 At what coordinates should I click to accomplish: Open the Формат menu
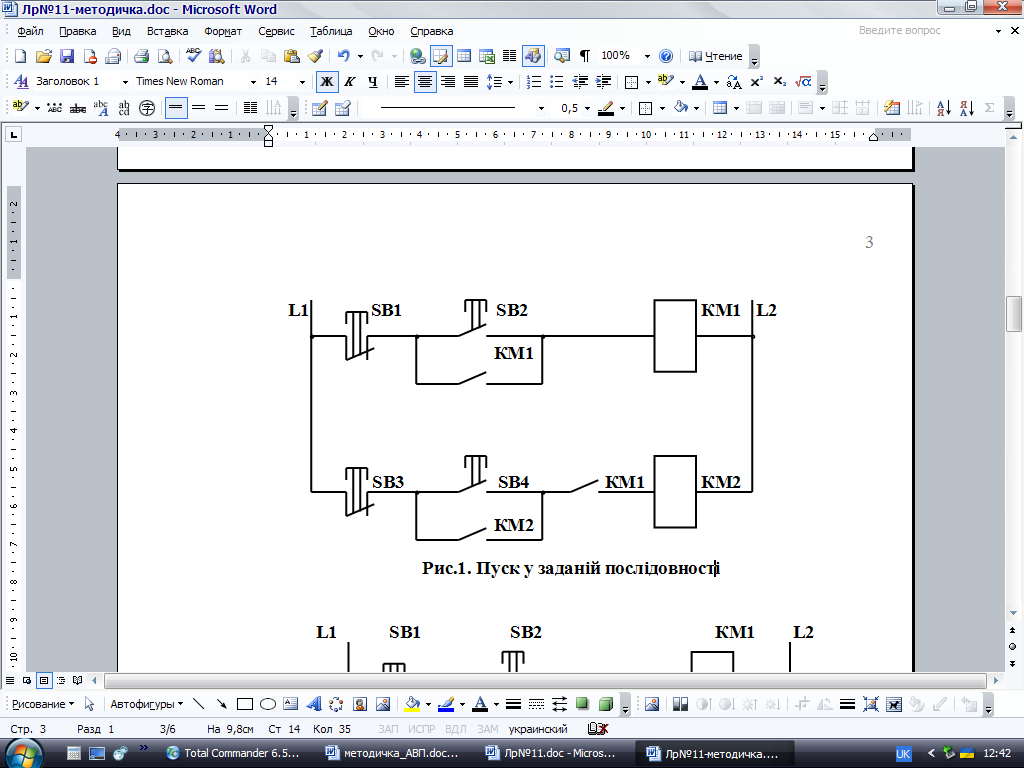point(223,31)
